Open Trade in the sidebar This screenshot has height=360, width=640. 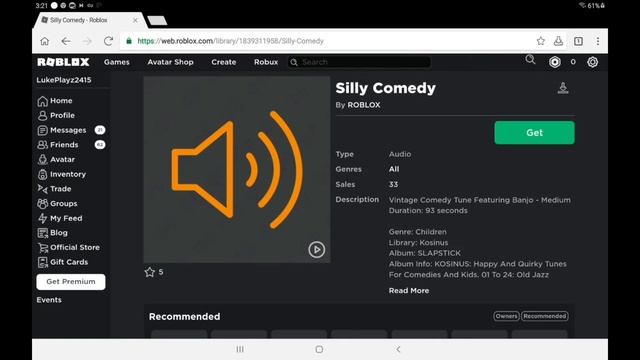coord(54,189)
